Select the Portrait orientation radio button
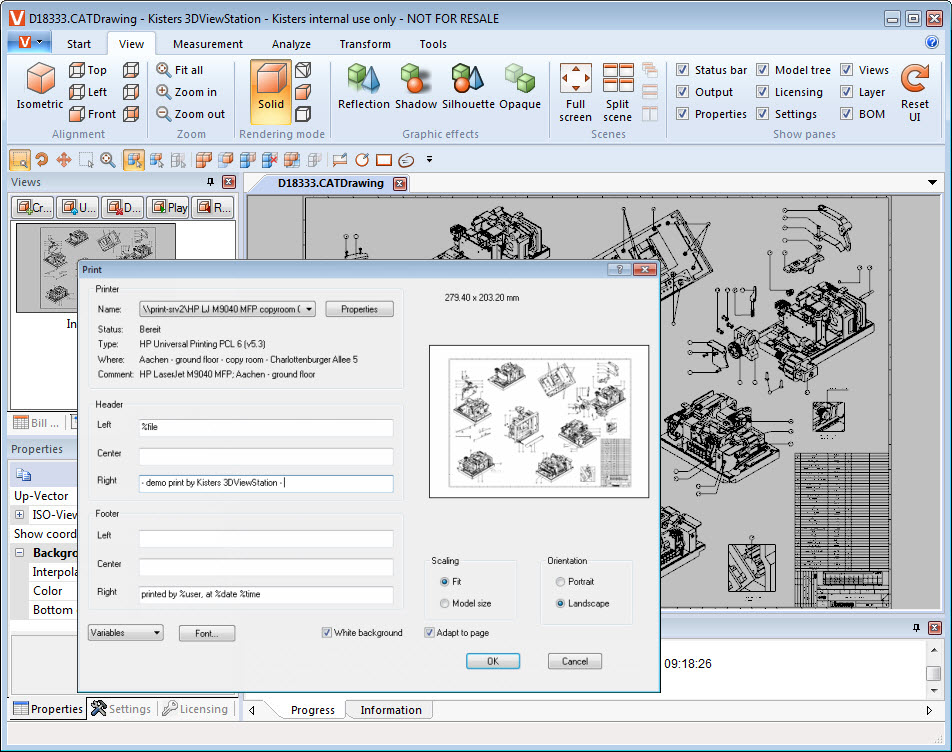 [560, 581]
